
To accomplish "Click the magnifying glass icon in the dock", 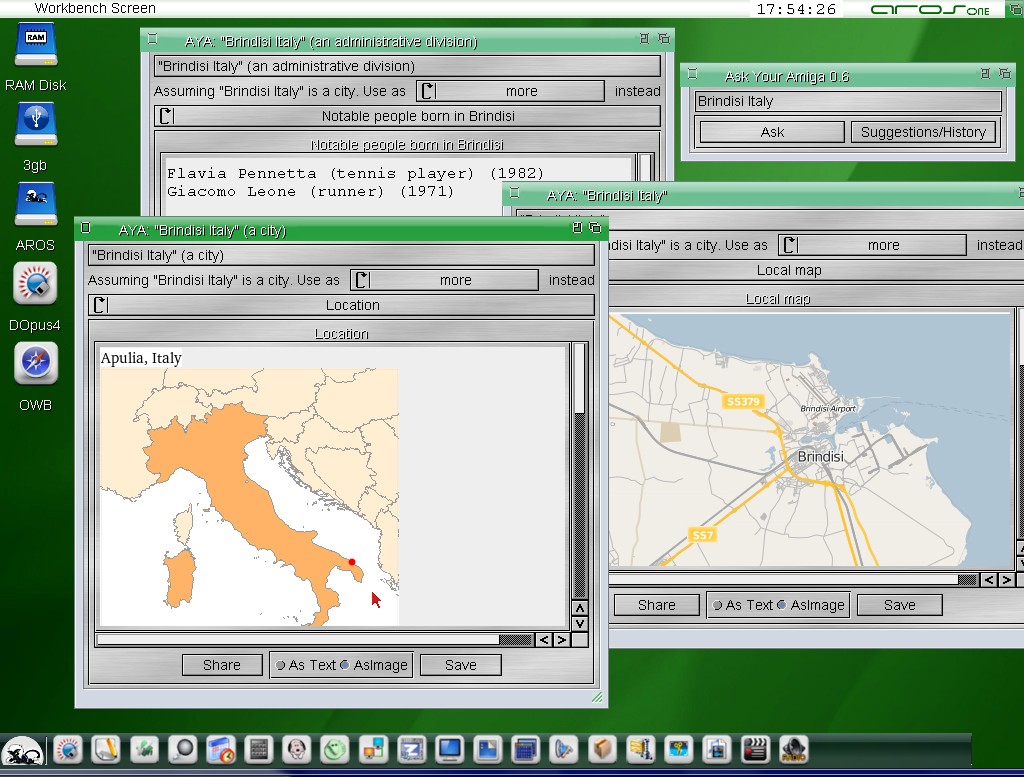I will click(x=182, y=749).
